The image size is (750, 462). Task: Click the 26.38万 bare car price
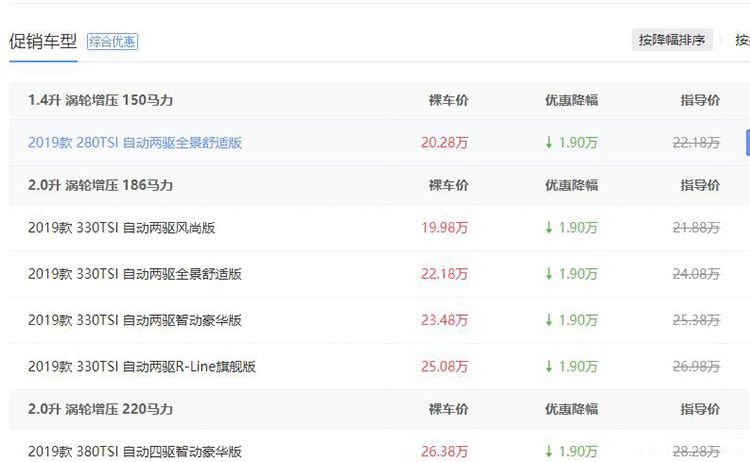(x=444, y=451)
